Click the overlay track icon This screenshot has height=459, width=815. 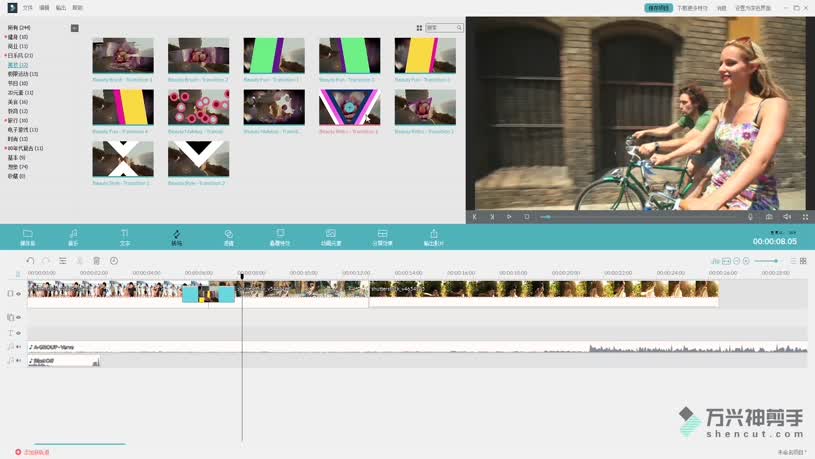point(10,317)
